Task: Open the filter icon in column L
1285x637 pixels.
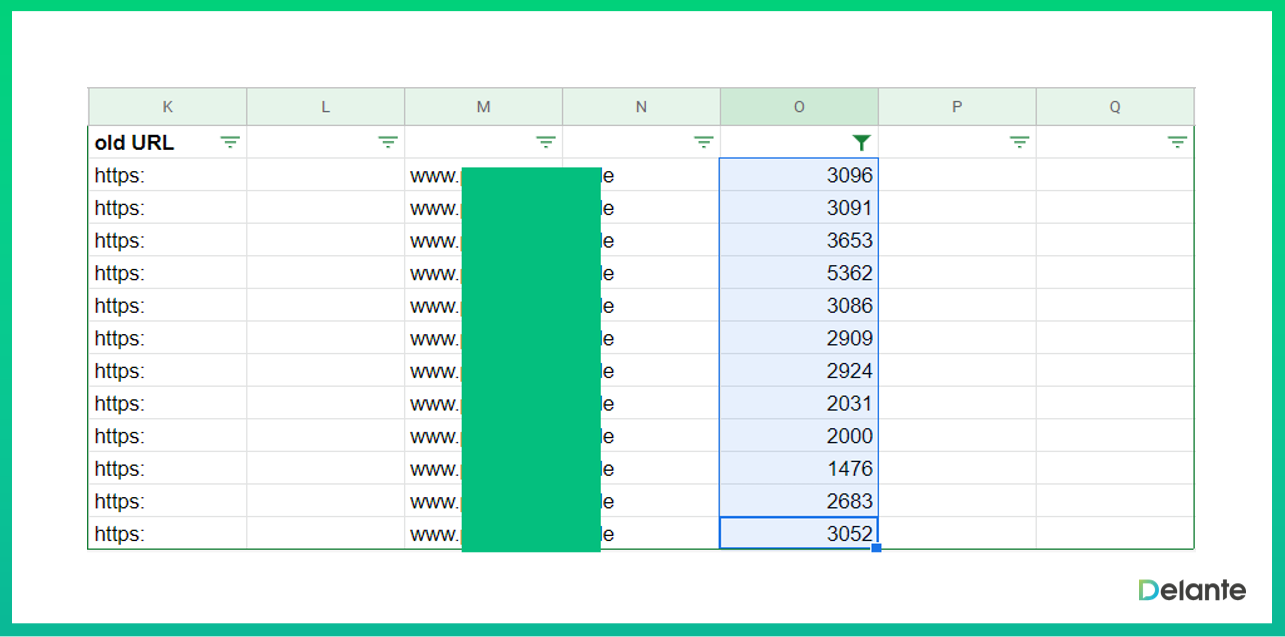Action: click(388, 143)
